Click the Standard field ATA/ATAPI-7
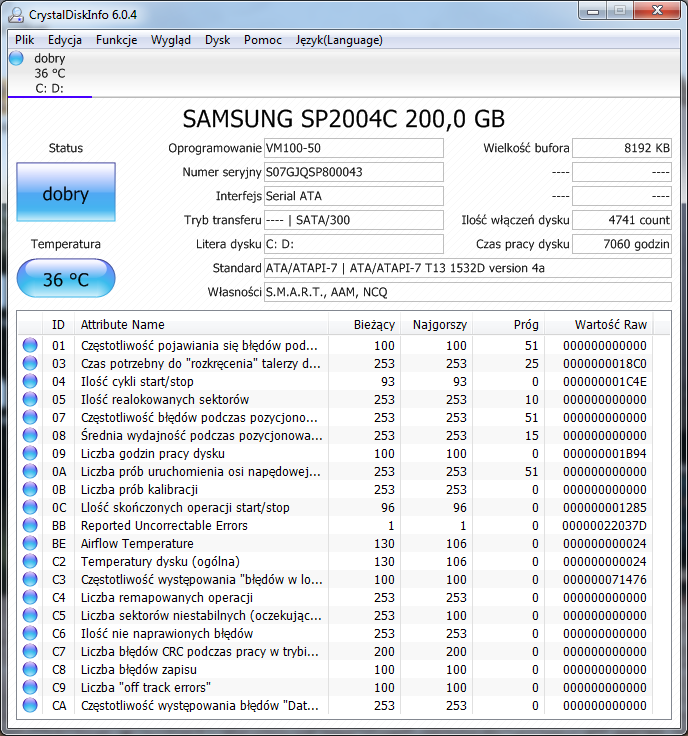 click(x=468, y=268)
